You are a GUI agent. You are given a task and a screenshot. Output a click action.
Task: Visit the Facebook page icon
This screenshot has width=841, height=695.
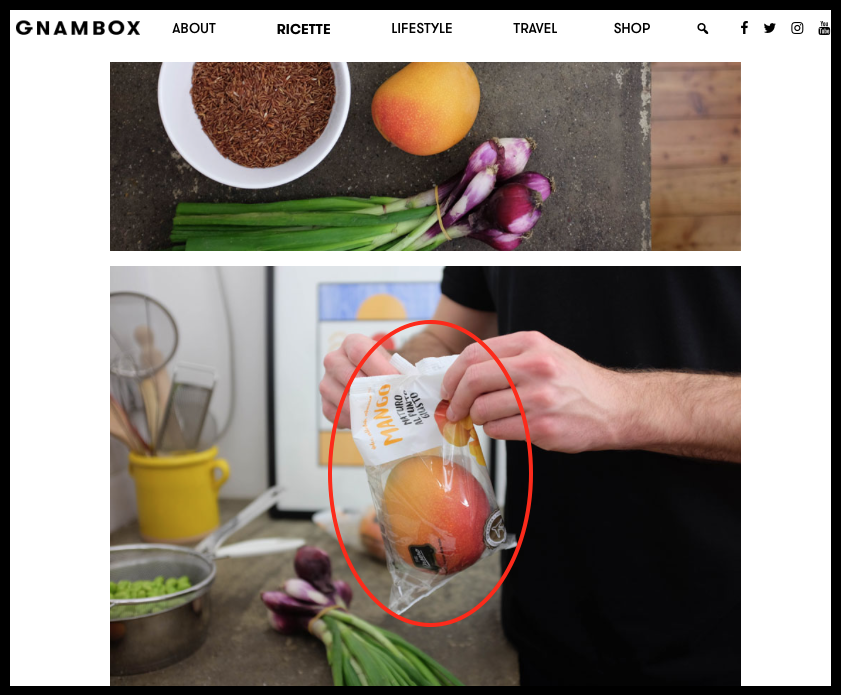coord(744,28)
